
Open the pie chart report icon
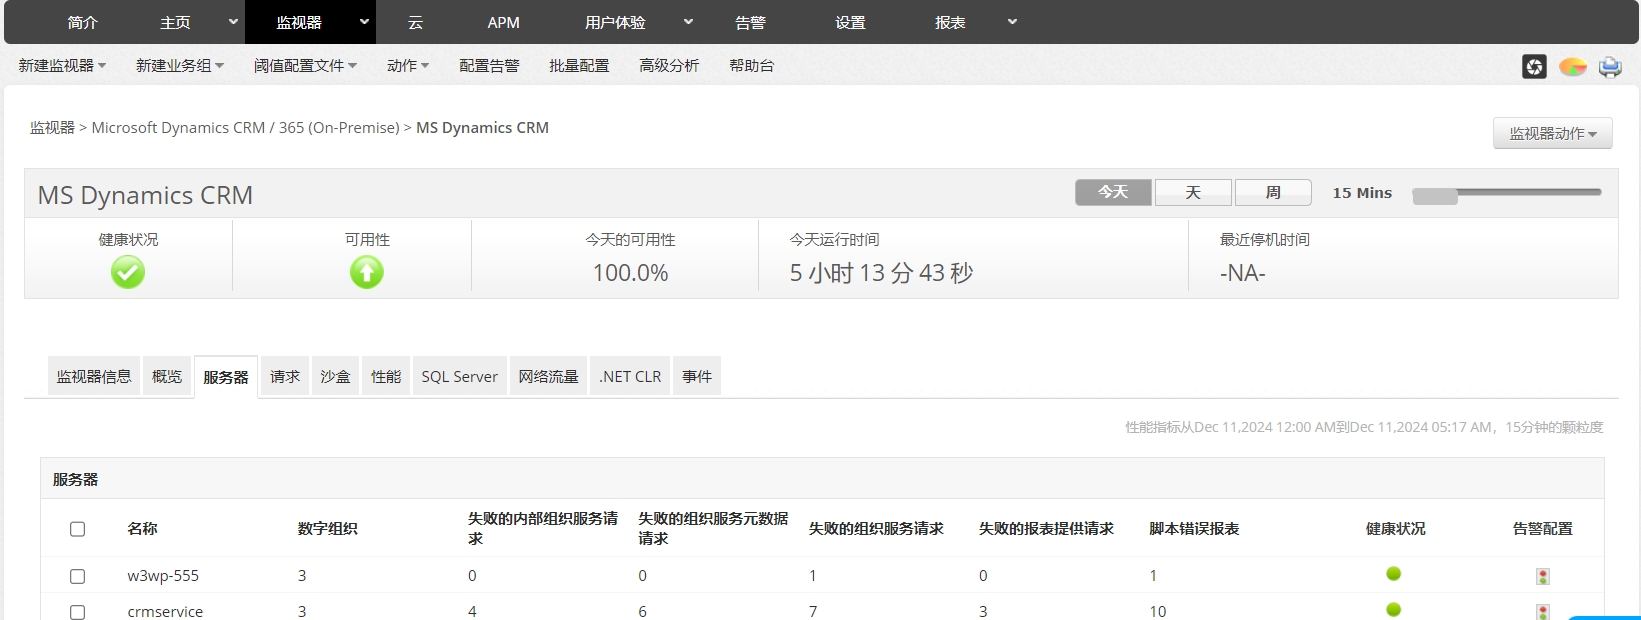[x=1573, y=67]
